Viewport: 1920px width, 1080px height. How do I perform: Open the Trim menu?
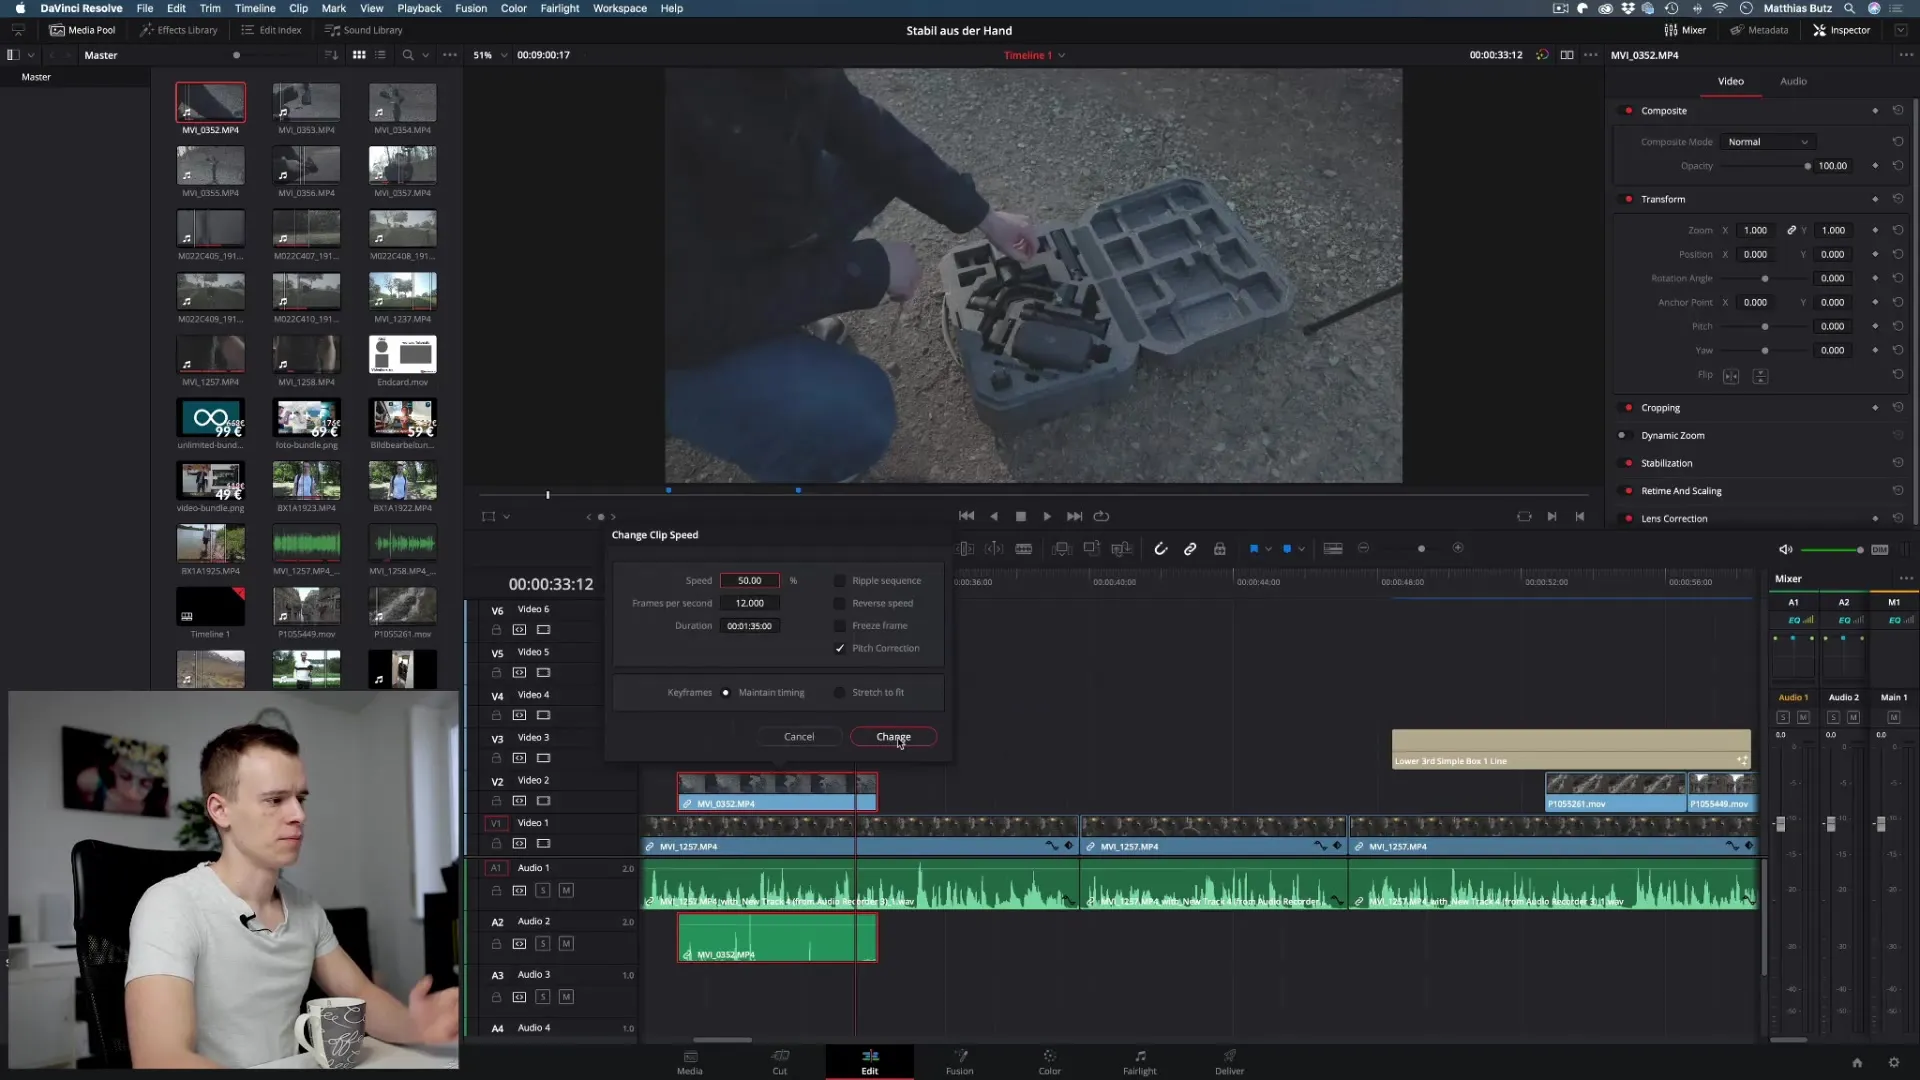tap(210, 8)
